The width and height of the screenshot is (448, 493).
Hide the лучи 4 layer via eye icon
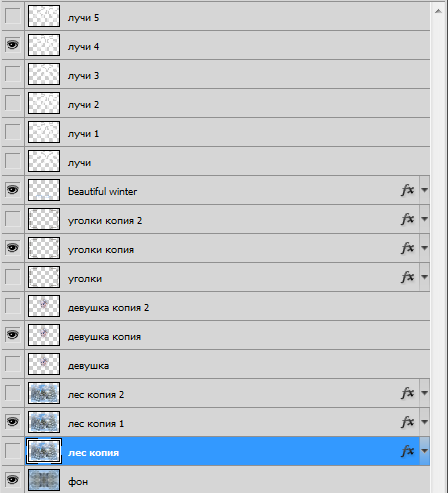coord(13,45)
